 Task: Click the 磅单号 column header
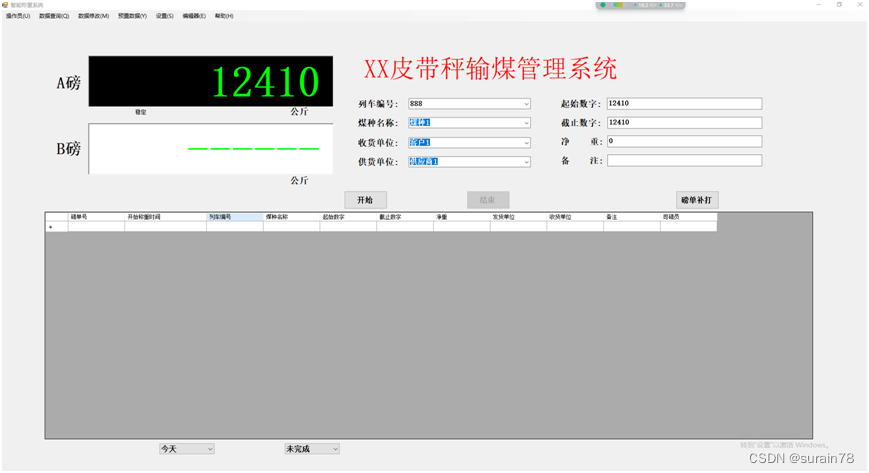(96, 217)
